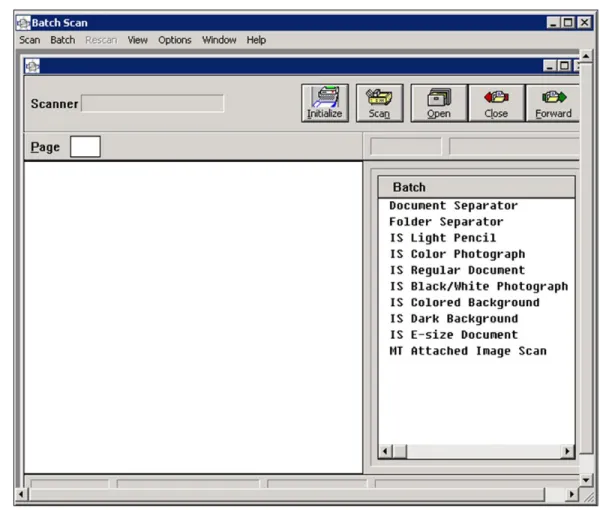Click the inner child window system icon
The image size is (600, 510).
pos(32,66)
